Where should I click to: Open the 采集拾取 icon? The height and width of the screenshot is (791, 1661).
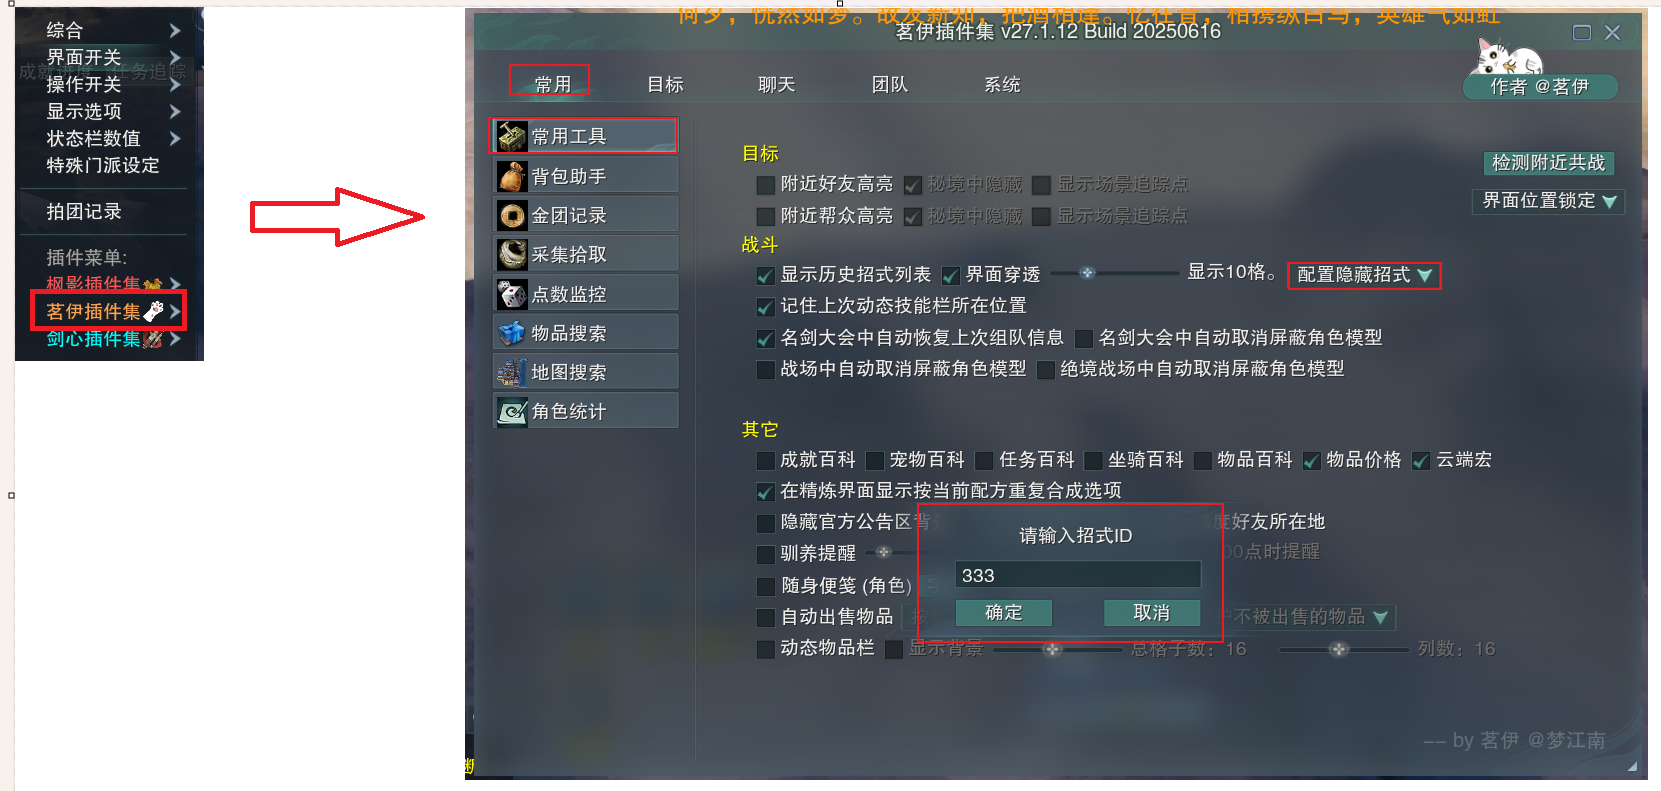click(x=512, y=254)
